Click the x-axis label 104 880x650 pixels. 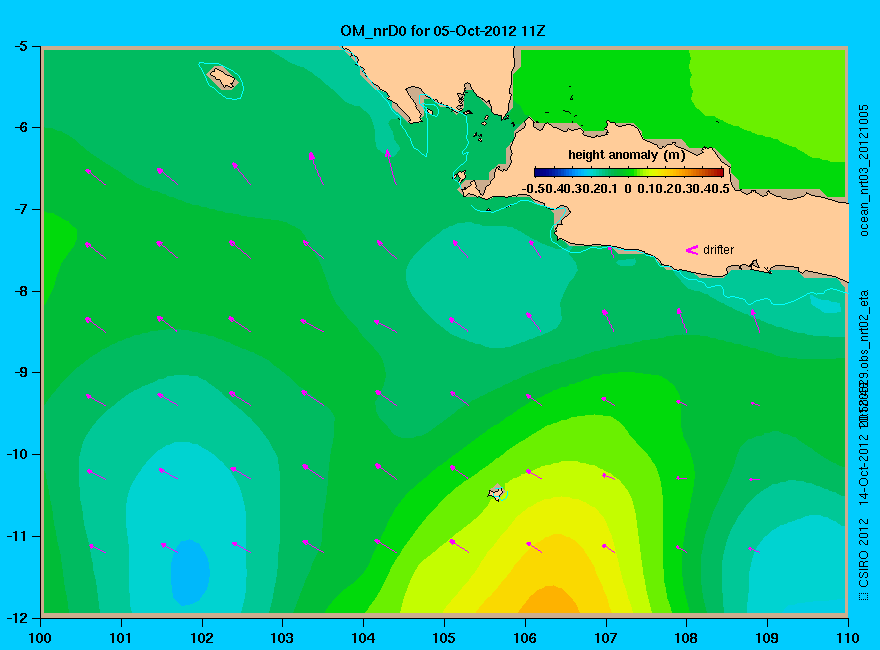tap(363, 638)
